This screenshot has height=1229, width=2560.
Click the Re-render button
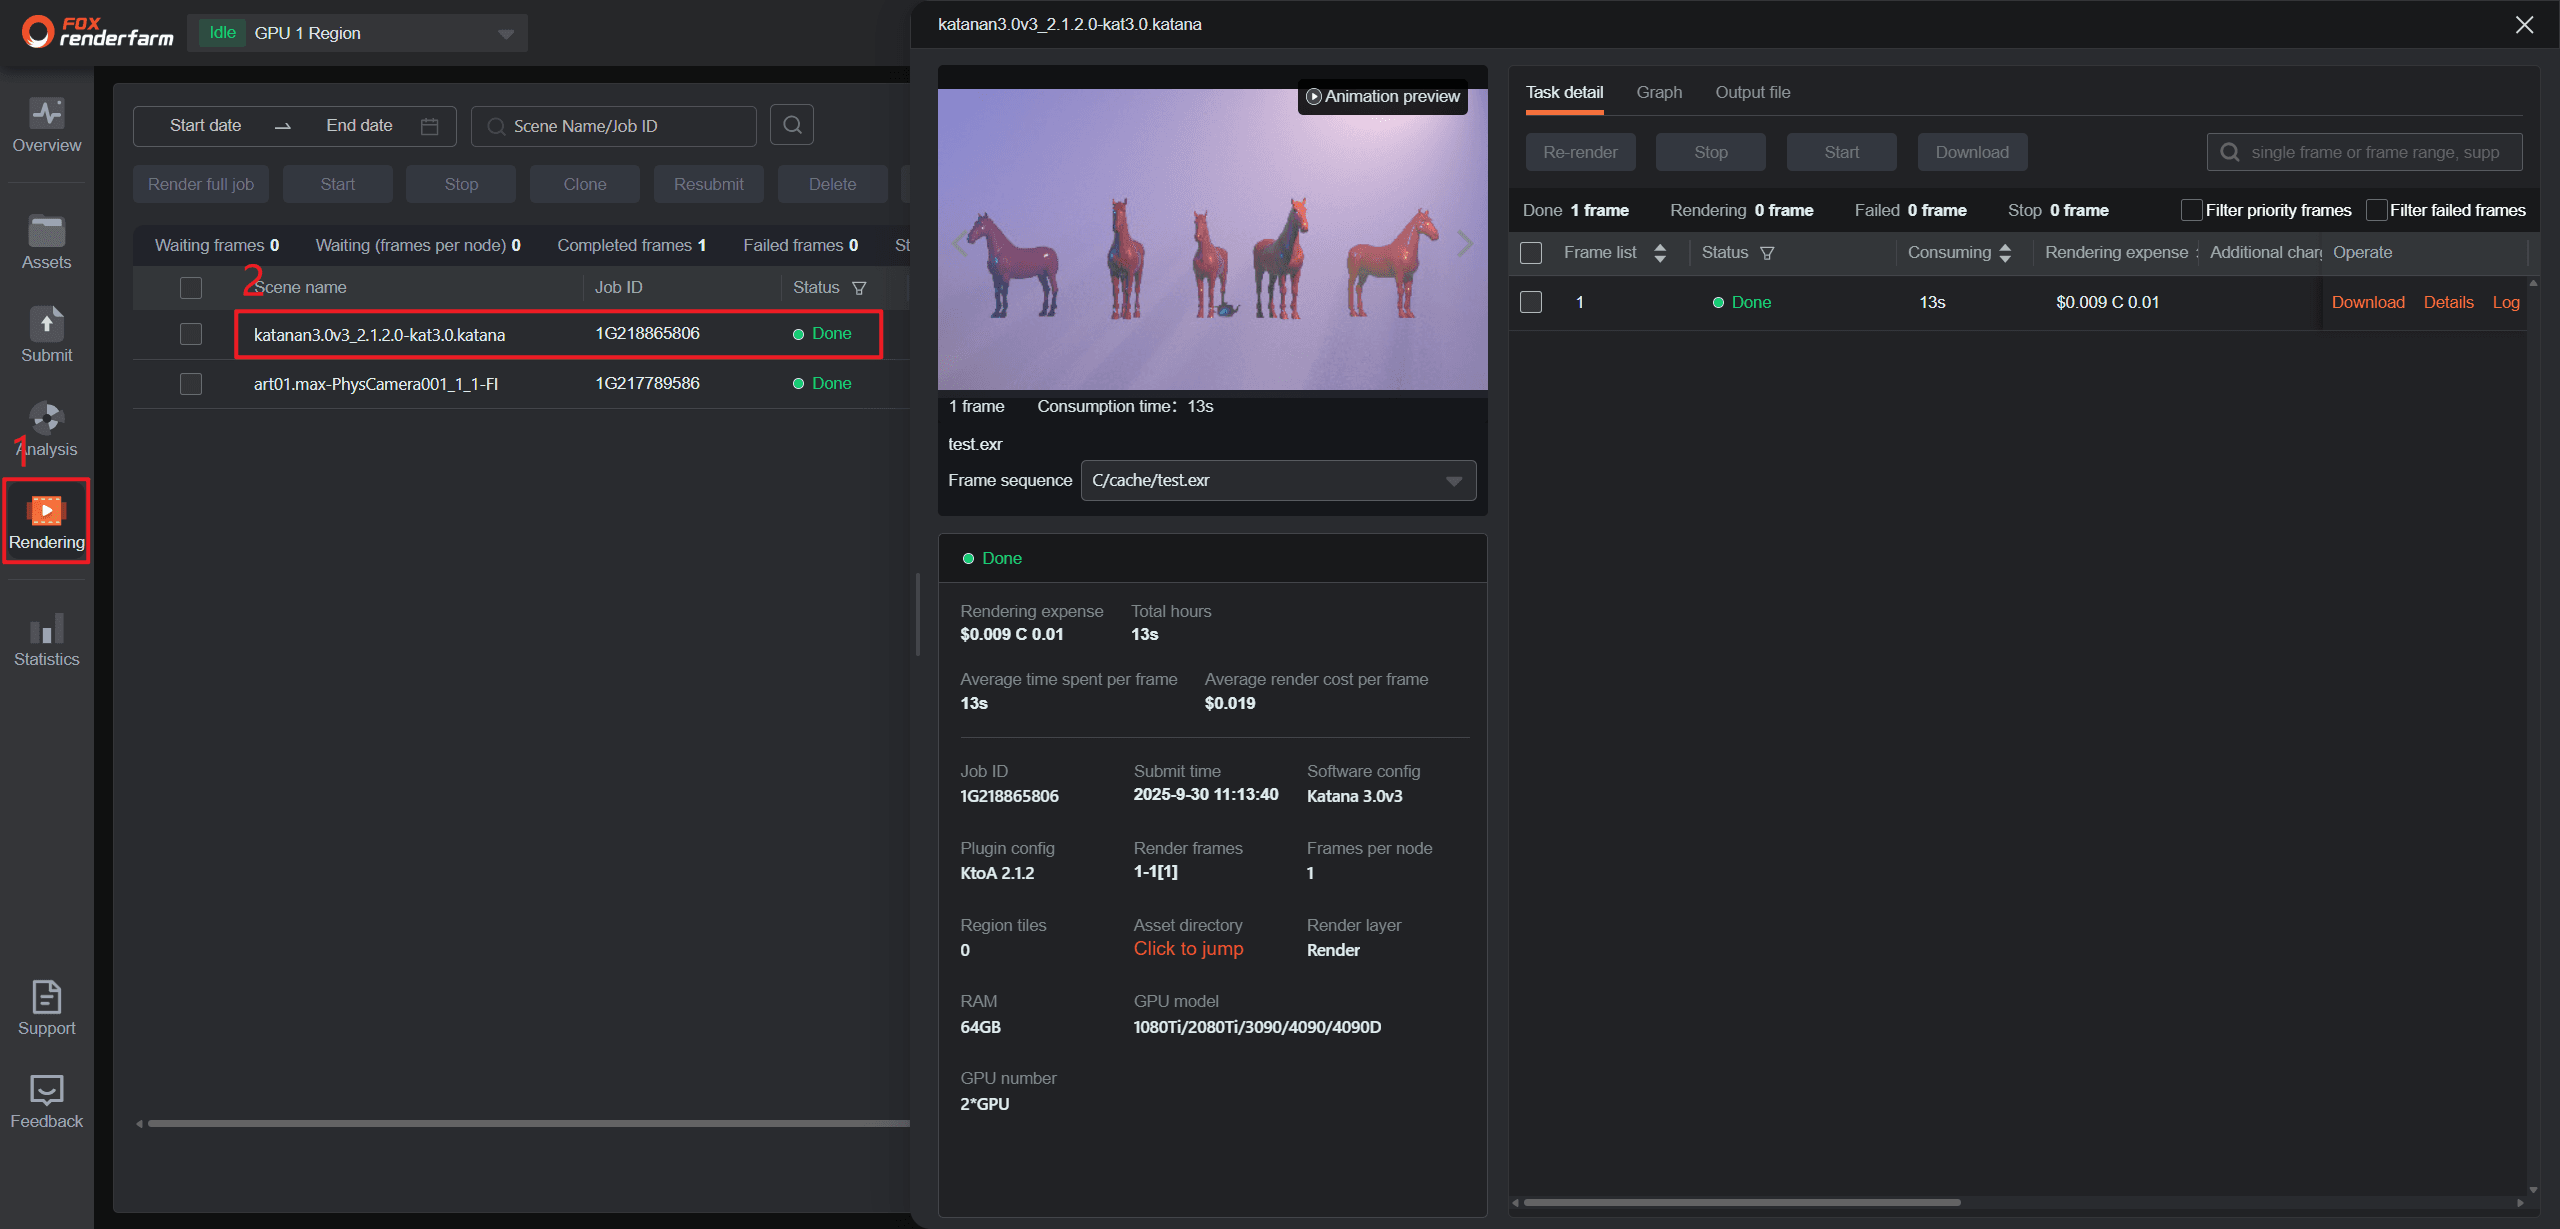point(1579,152)
